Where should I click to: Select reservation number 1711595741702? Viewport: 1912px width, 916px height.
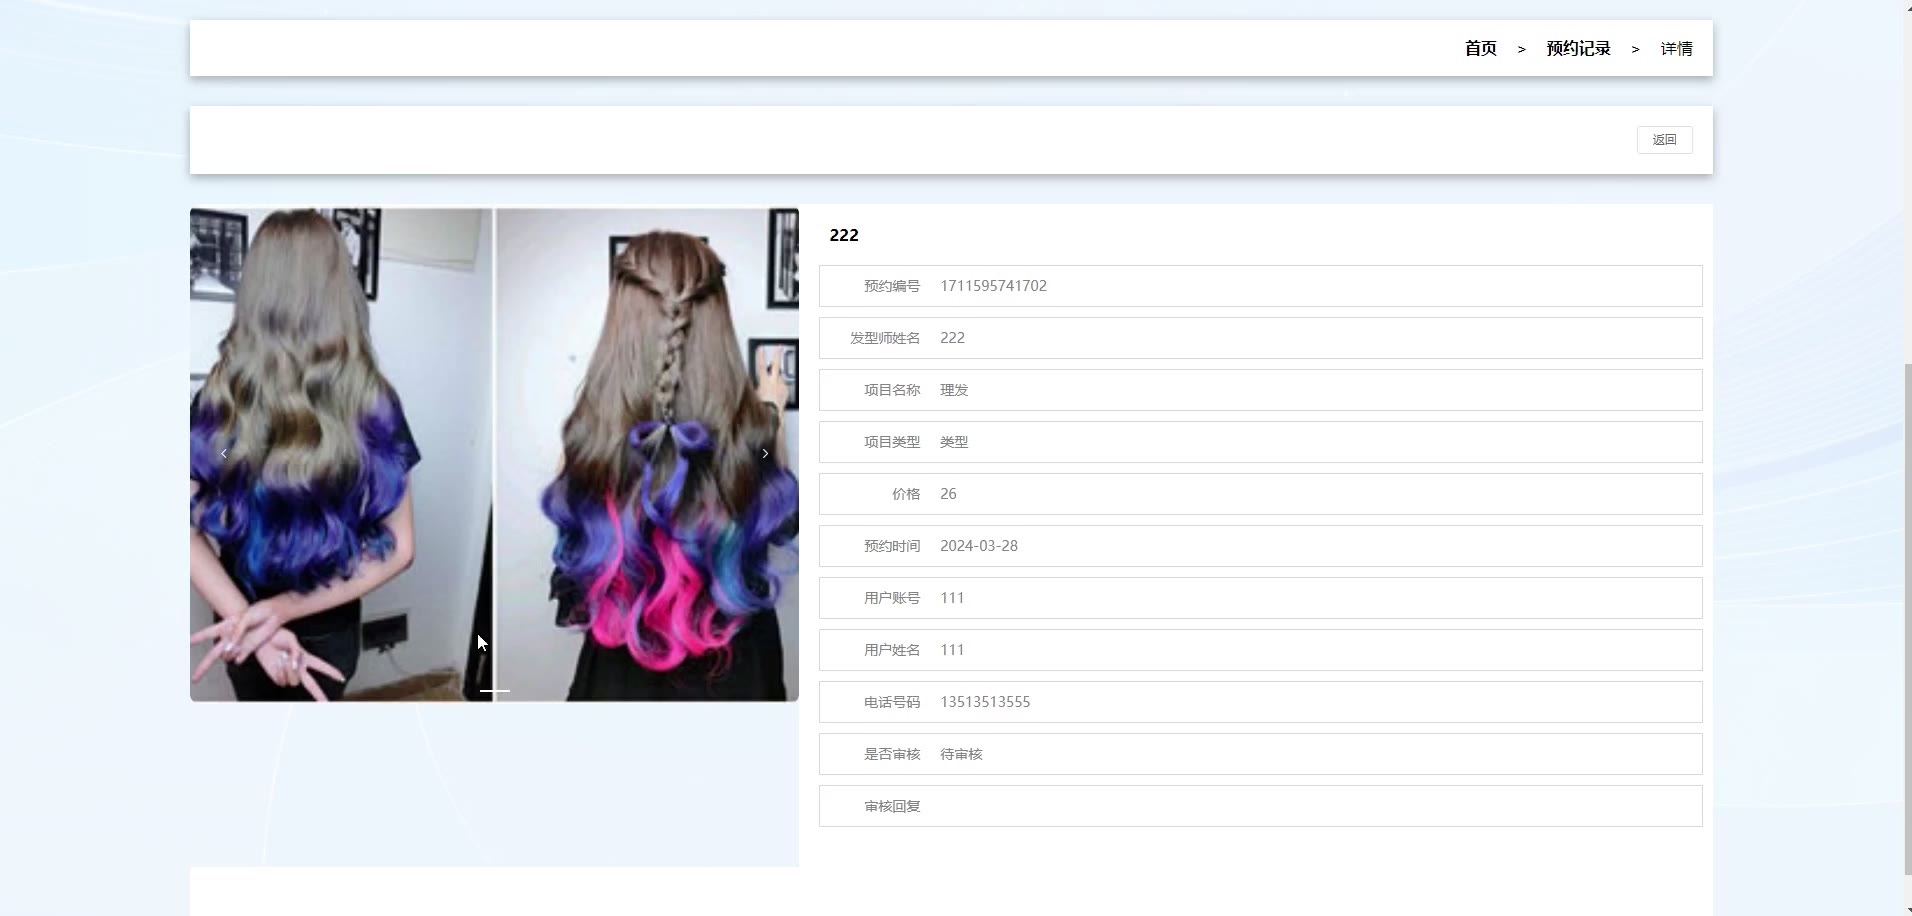[x=993, y=286]
